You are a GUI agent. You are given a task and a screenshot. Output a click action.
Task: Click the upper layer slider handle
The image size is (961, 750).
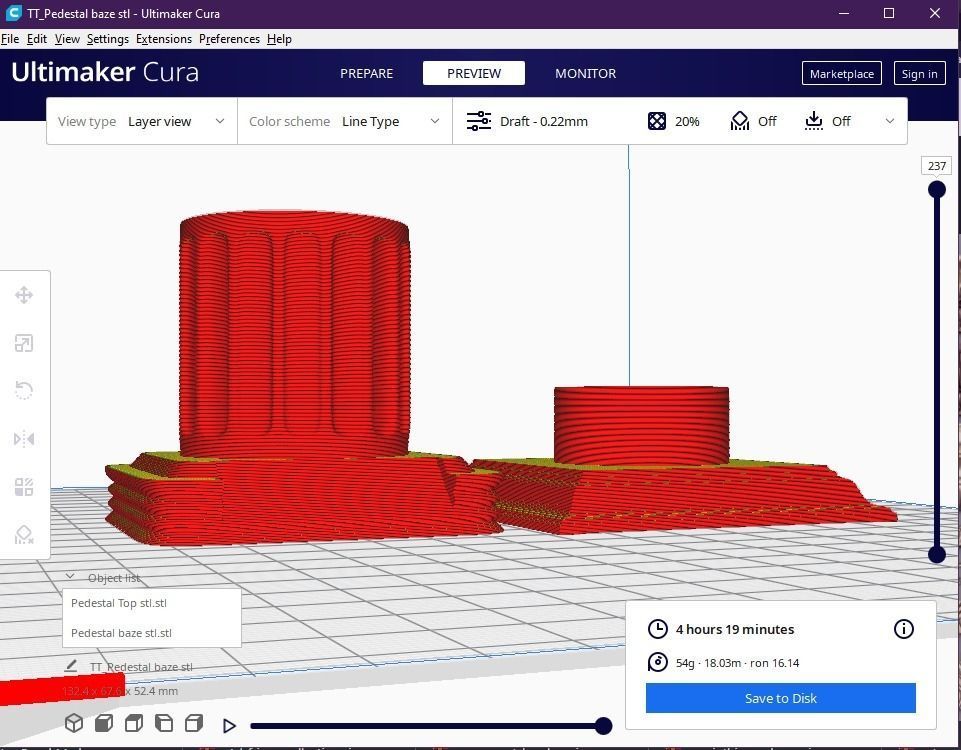(x=936, y=189)
